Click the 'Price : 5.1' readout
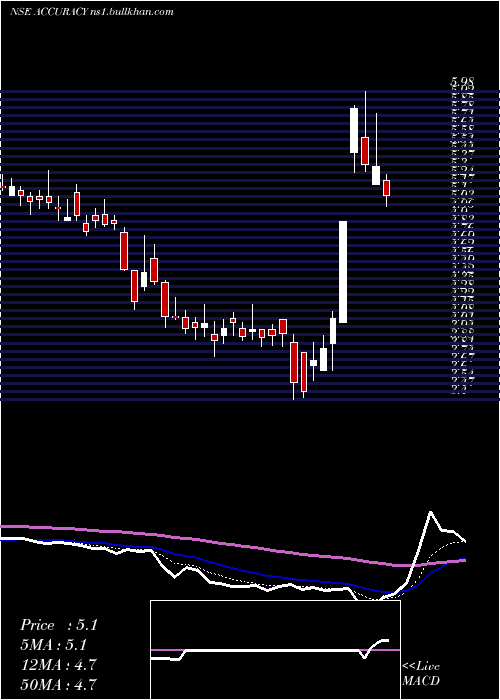The image size is (500, 700). (58, 625)
